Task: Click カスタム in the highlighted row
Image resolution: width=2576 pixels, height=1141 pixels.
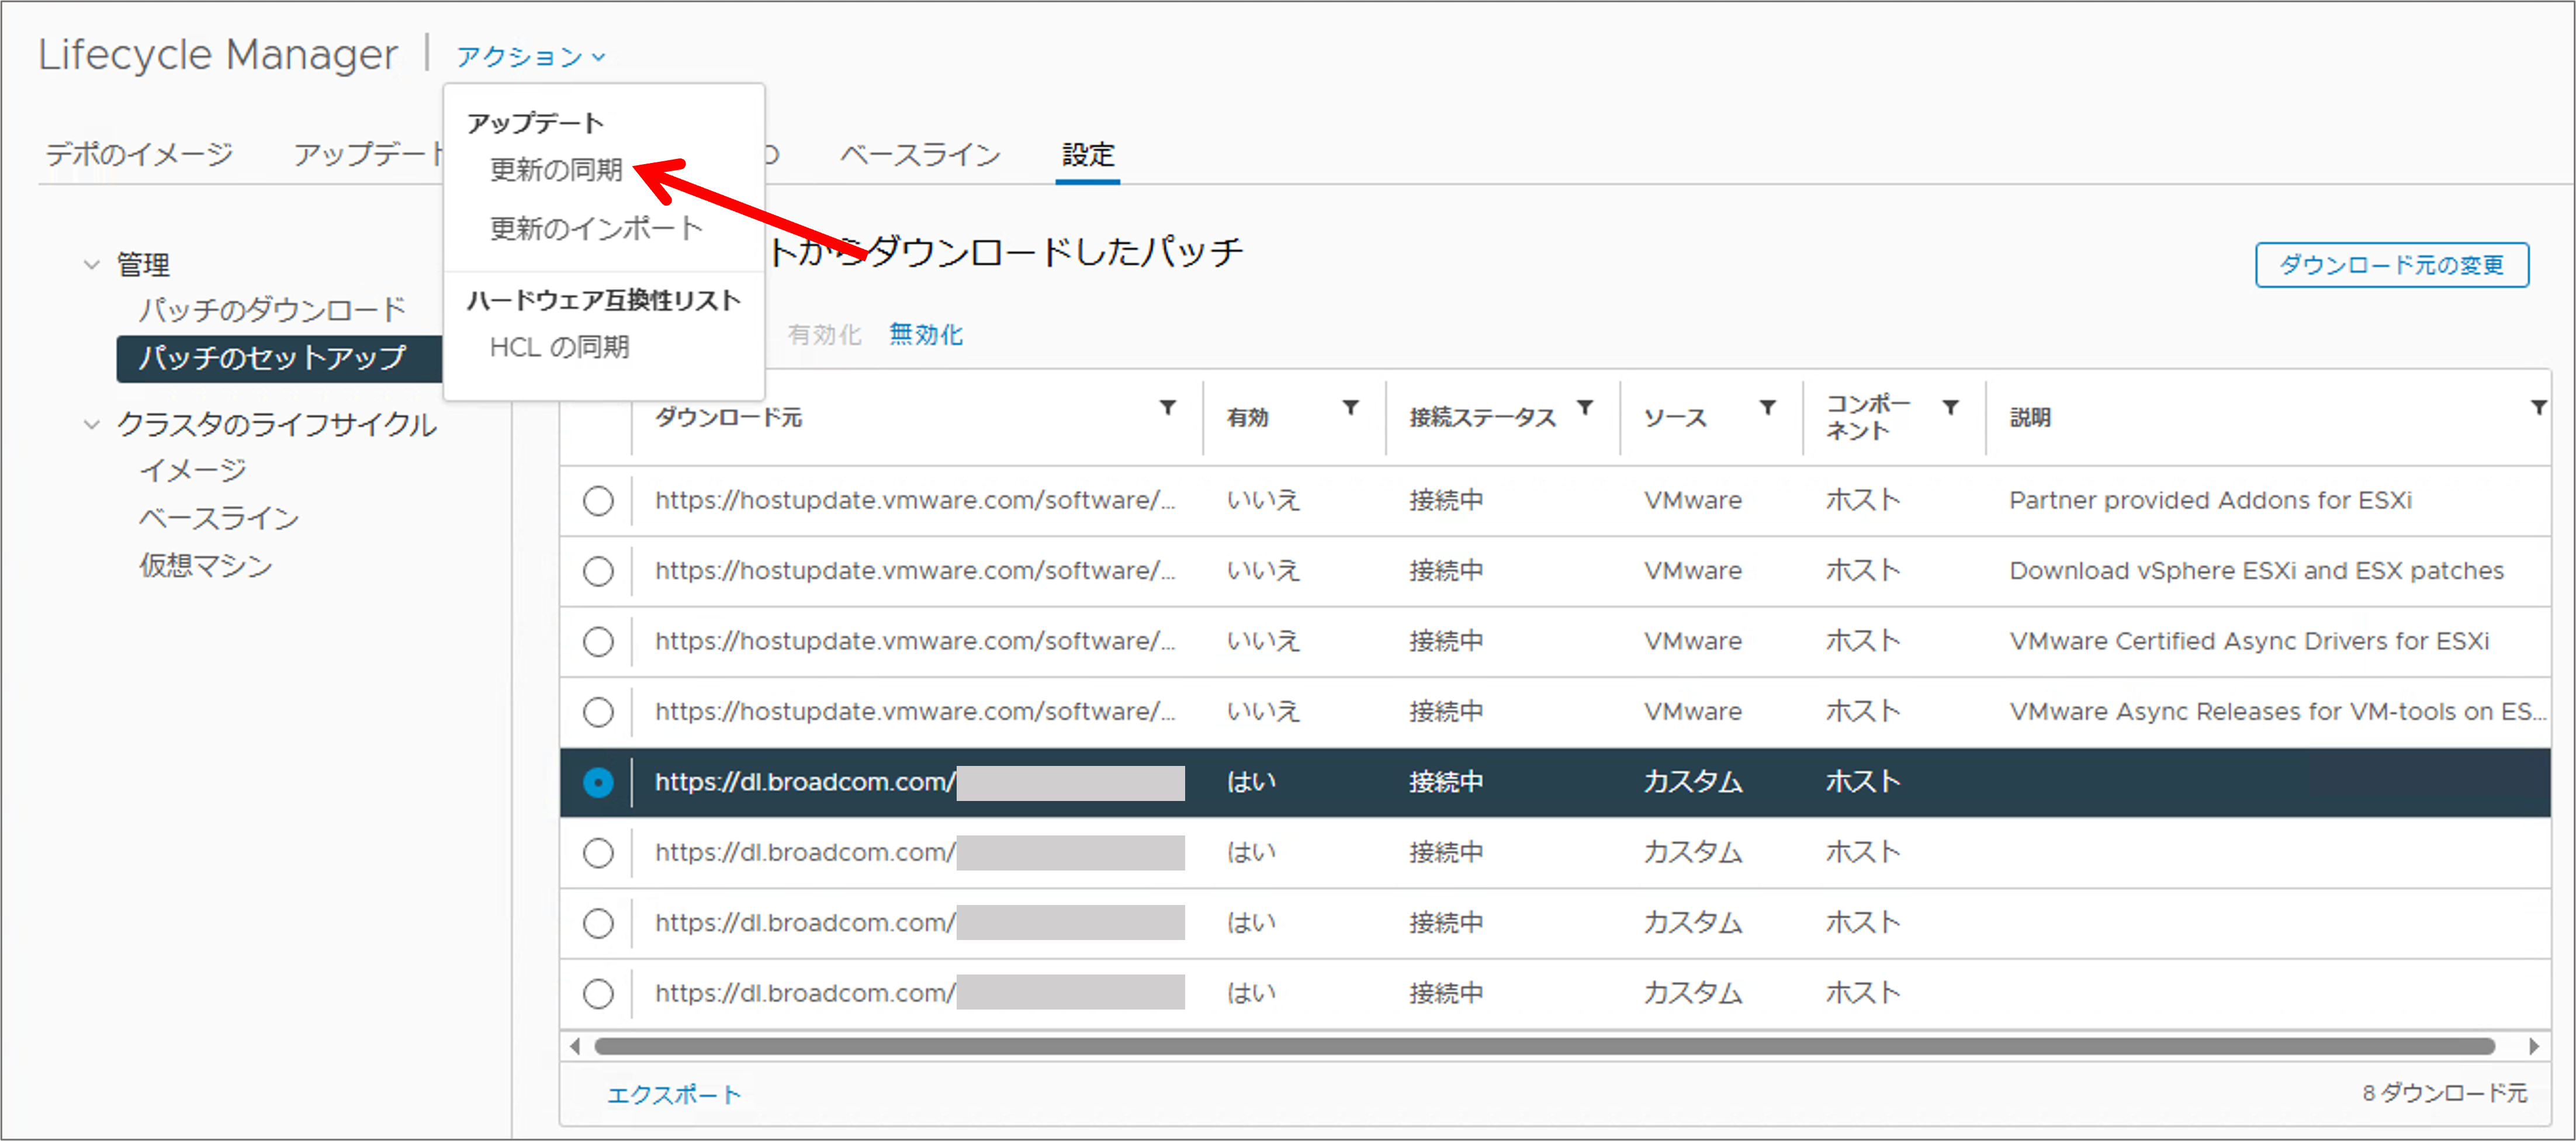Action: pyautogui.click(x=1693, y=782)
